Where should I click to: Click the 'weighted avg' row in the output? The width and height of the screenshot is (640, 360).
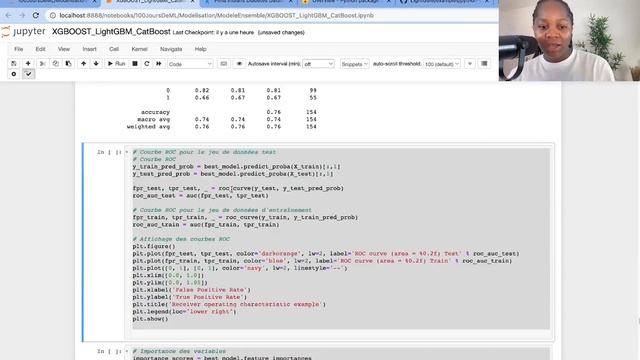pos(222,127)
